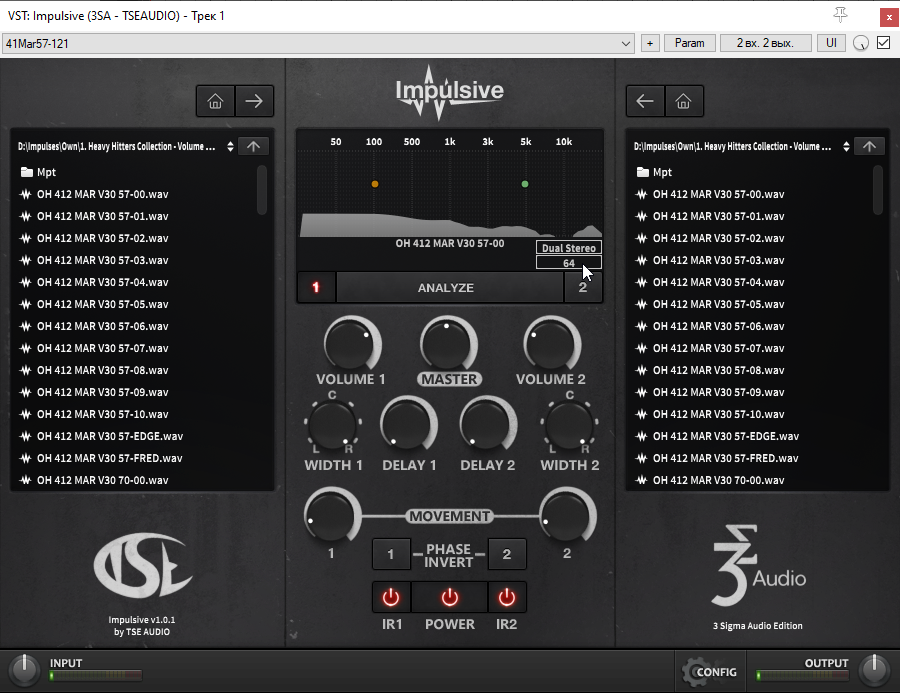This screenshot has width=900, height=693.
Task: Adjust the DELAY 1 knob
Action: 408,425
